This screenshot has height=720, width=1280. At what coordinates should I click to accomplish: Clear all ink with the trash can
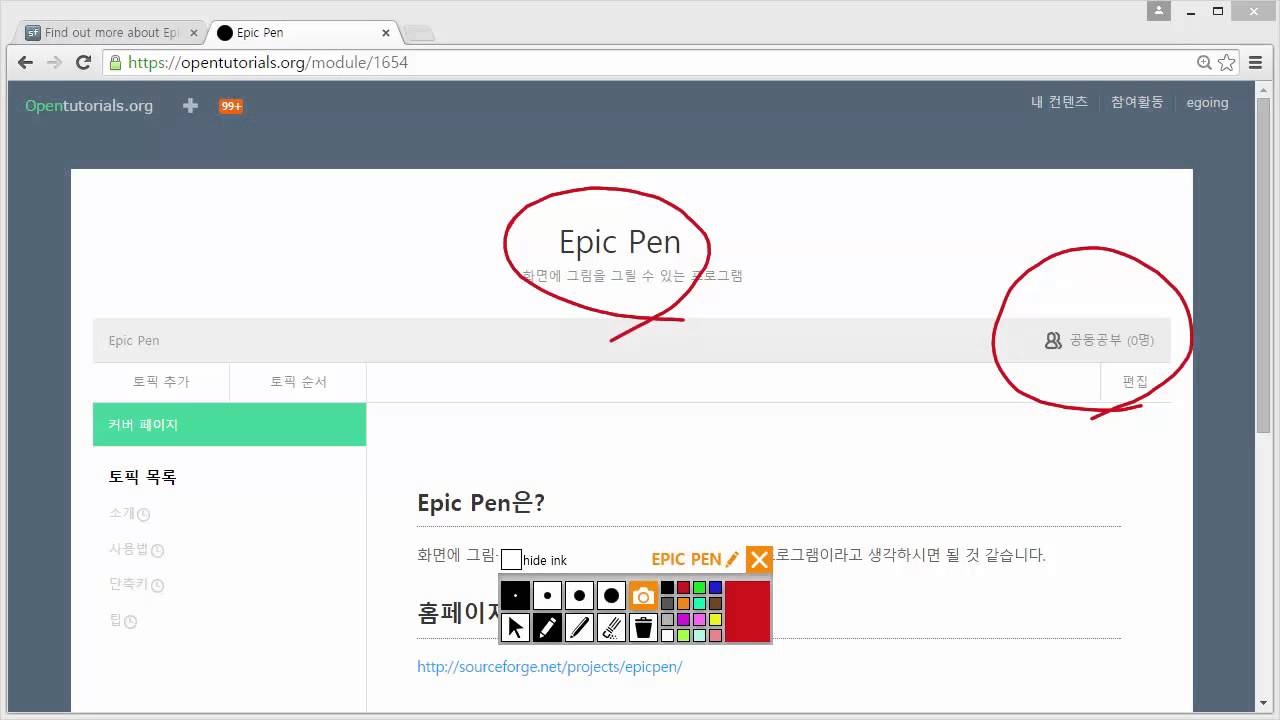[x=643, y=627]
